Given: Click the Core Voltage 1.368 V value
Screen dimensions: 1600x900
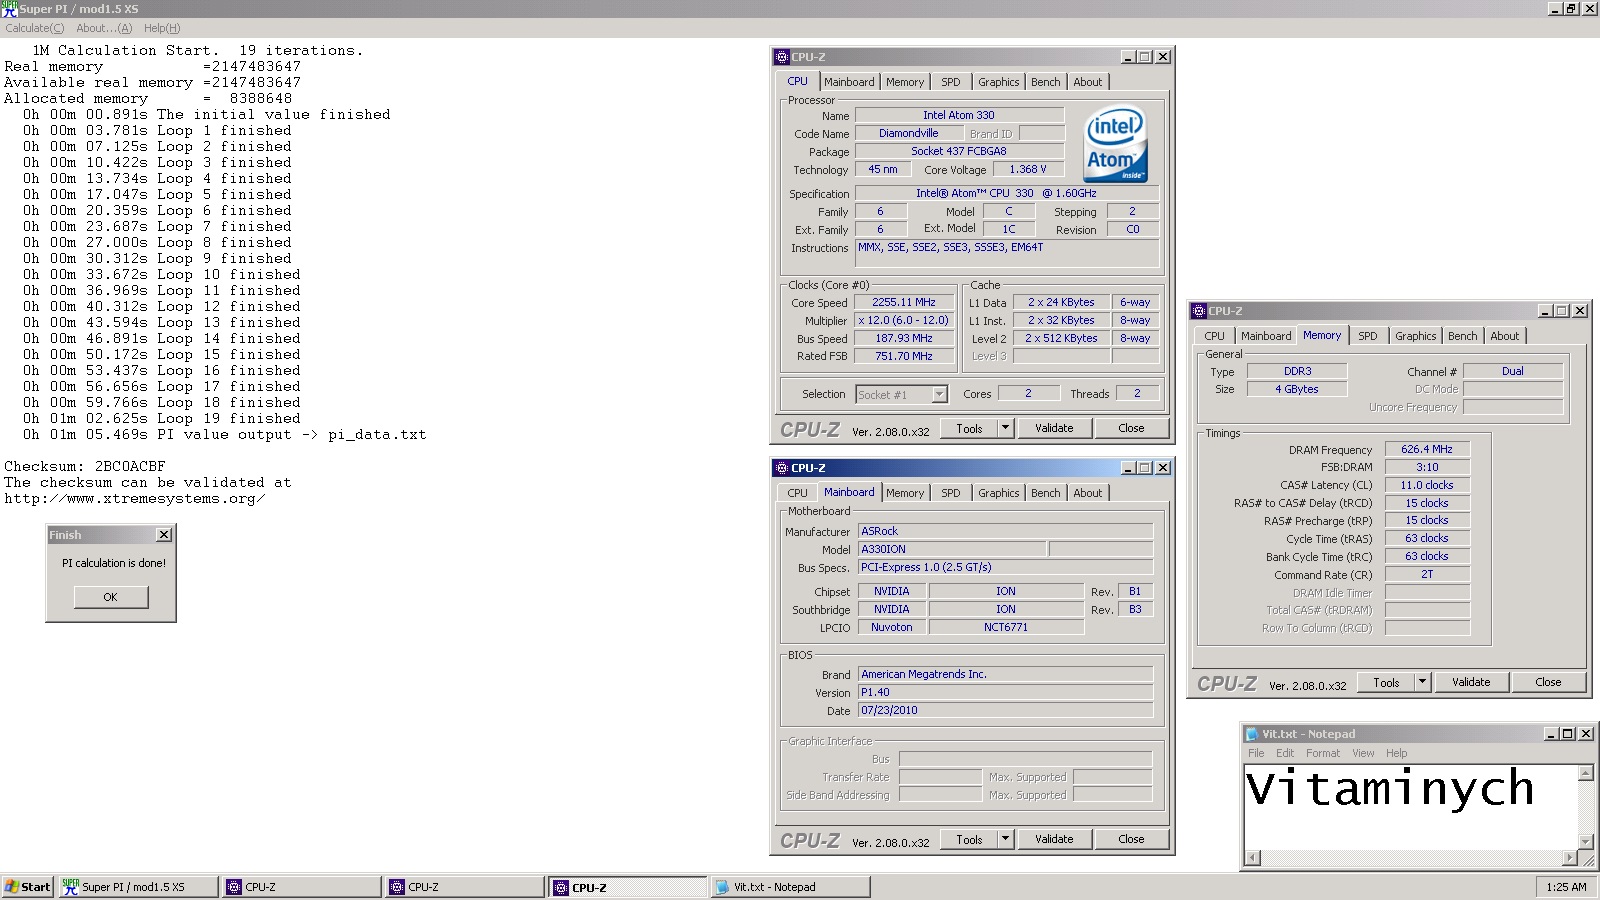Looking at the screenshot, I should [x=1027, y=169].
